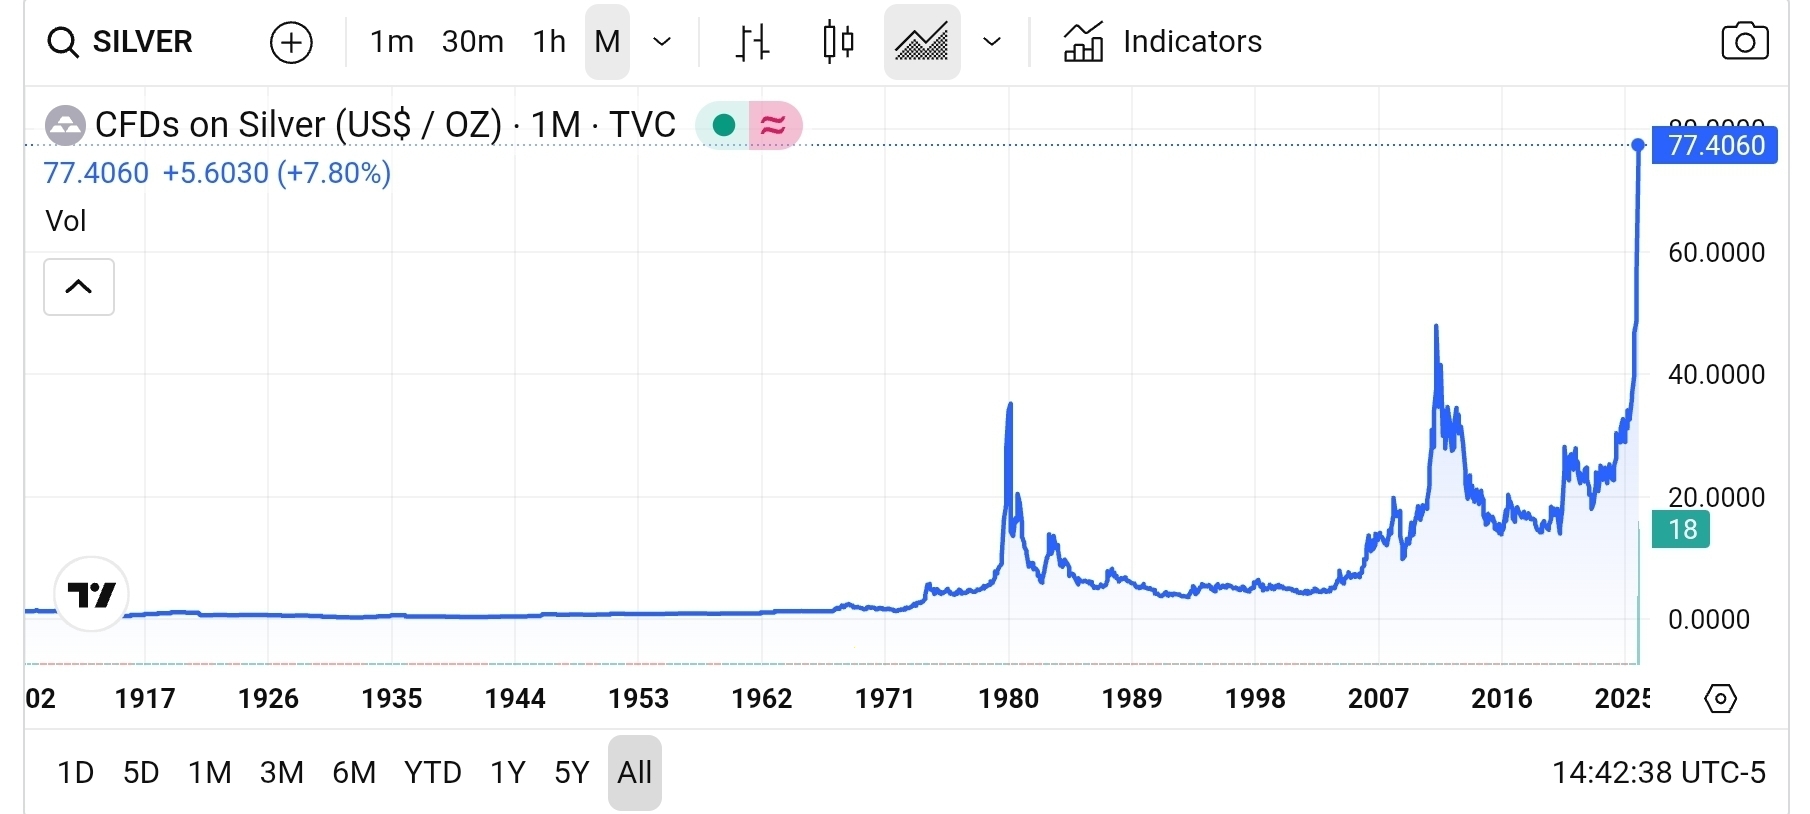This screenshot has width=1810, height=814.
Task: Click the Vol indicator label
Action: click(x=66, y=221)
